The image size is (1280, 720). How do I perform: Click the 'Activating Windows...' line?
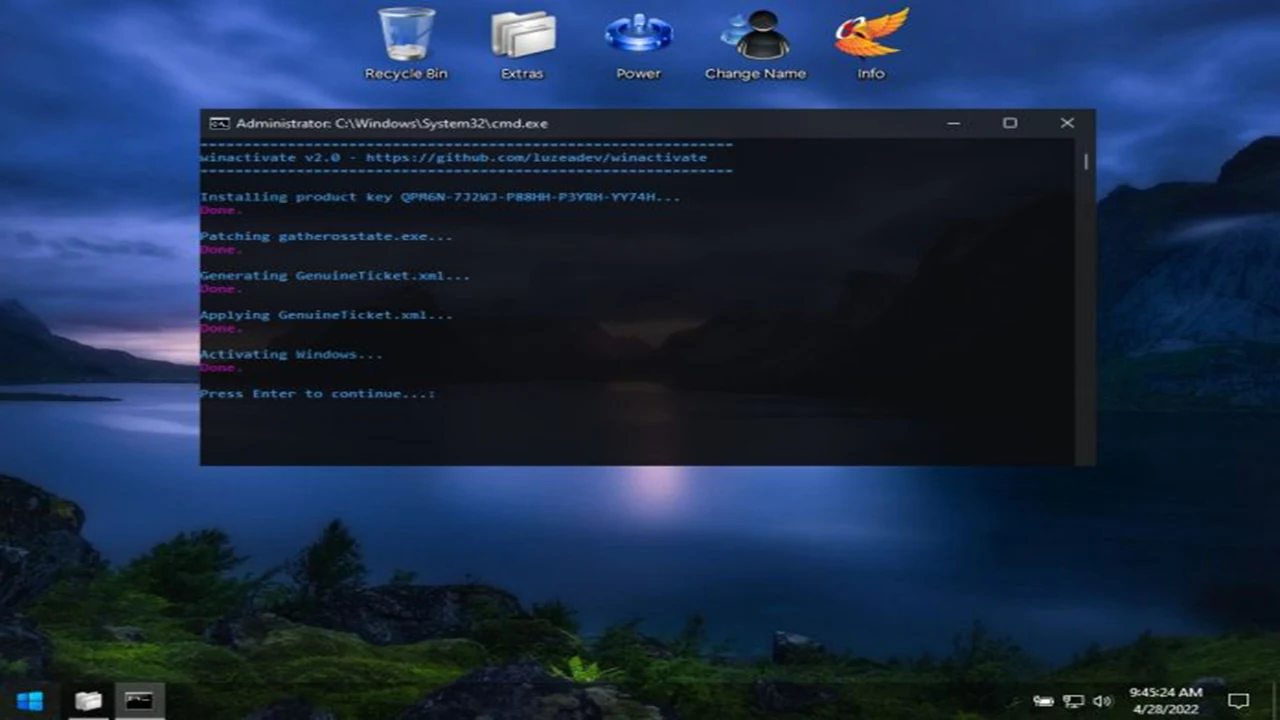coord(291,354)
